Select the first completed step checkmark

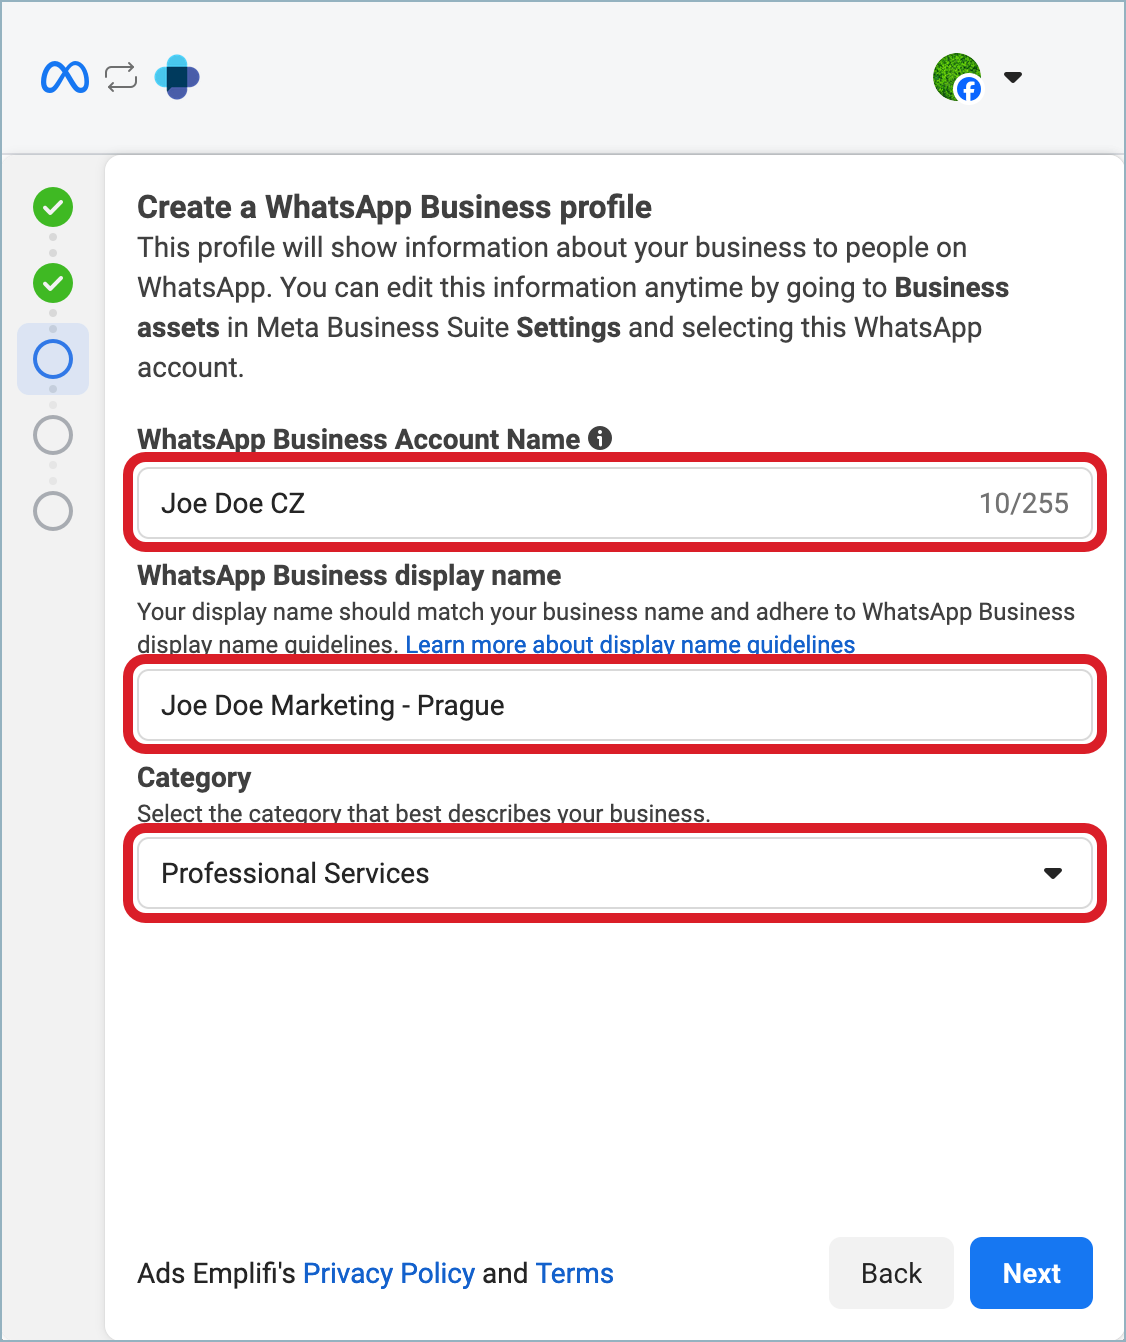pyautogui.click(x=53, y=207)
